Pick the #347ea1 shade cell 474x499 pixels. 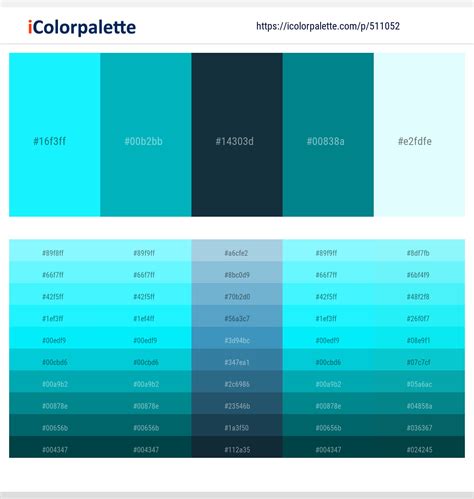(237, 360)
